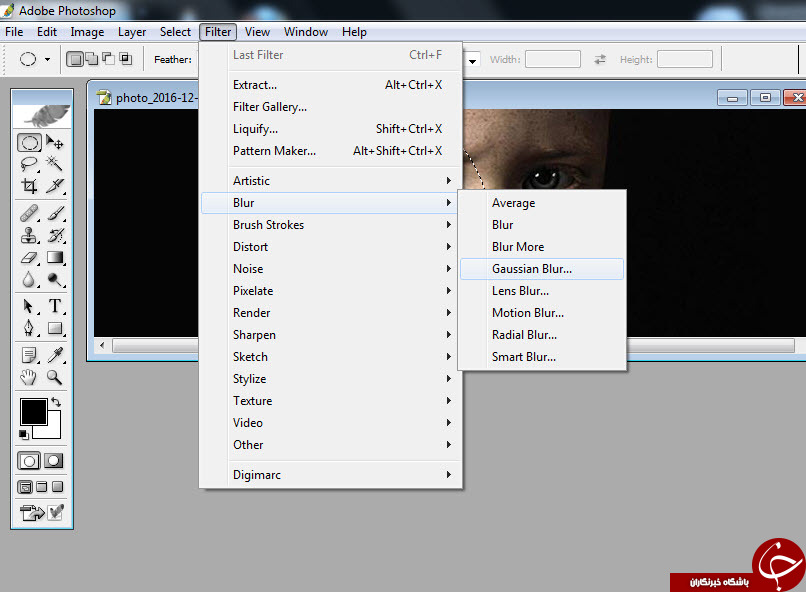This screenshot has height=592, width=806.
Task: Select the Lasso tool
Action: (x=29, y=164)
